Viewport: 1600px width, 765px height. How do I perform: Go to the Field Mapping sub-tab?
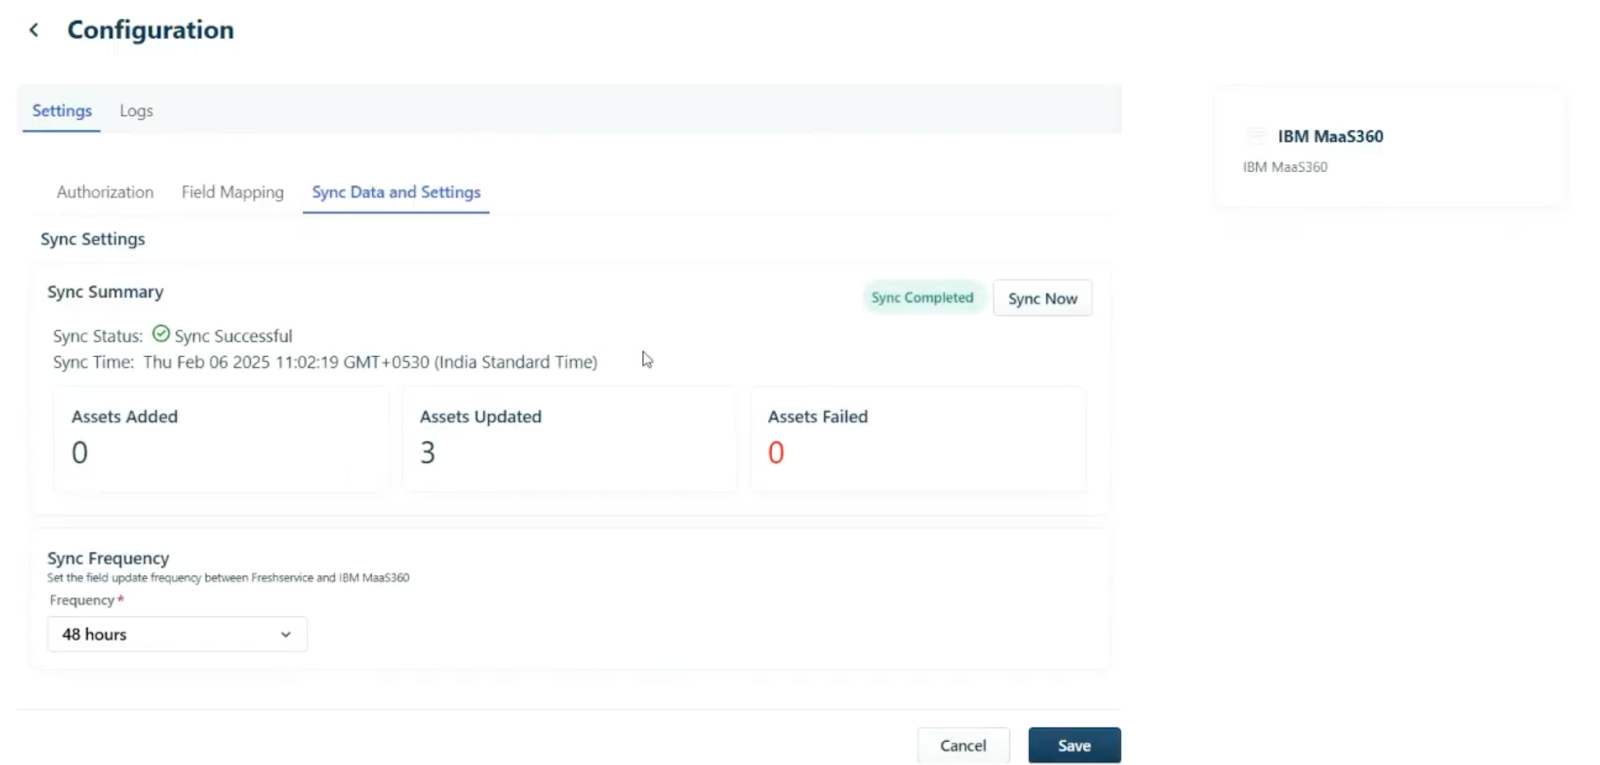(x=233, y=192)
